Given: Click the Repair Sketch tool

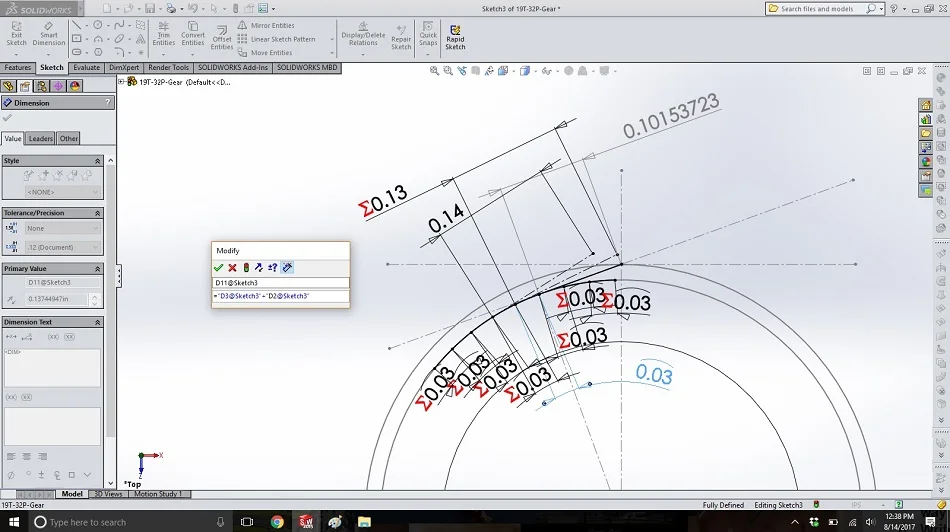Looking at the screenshot, I should point(401,36).
